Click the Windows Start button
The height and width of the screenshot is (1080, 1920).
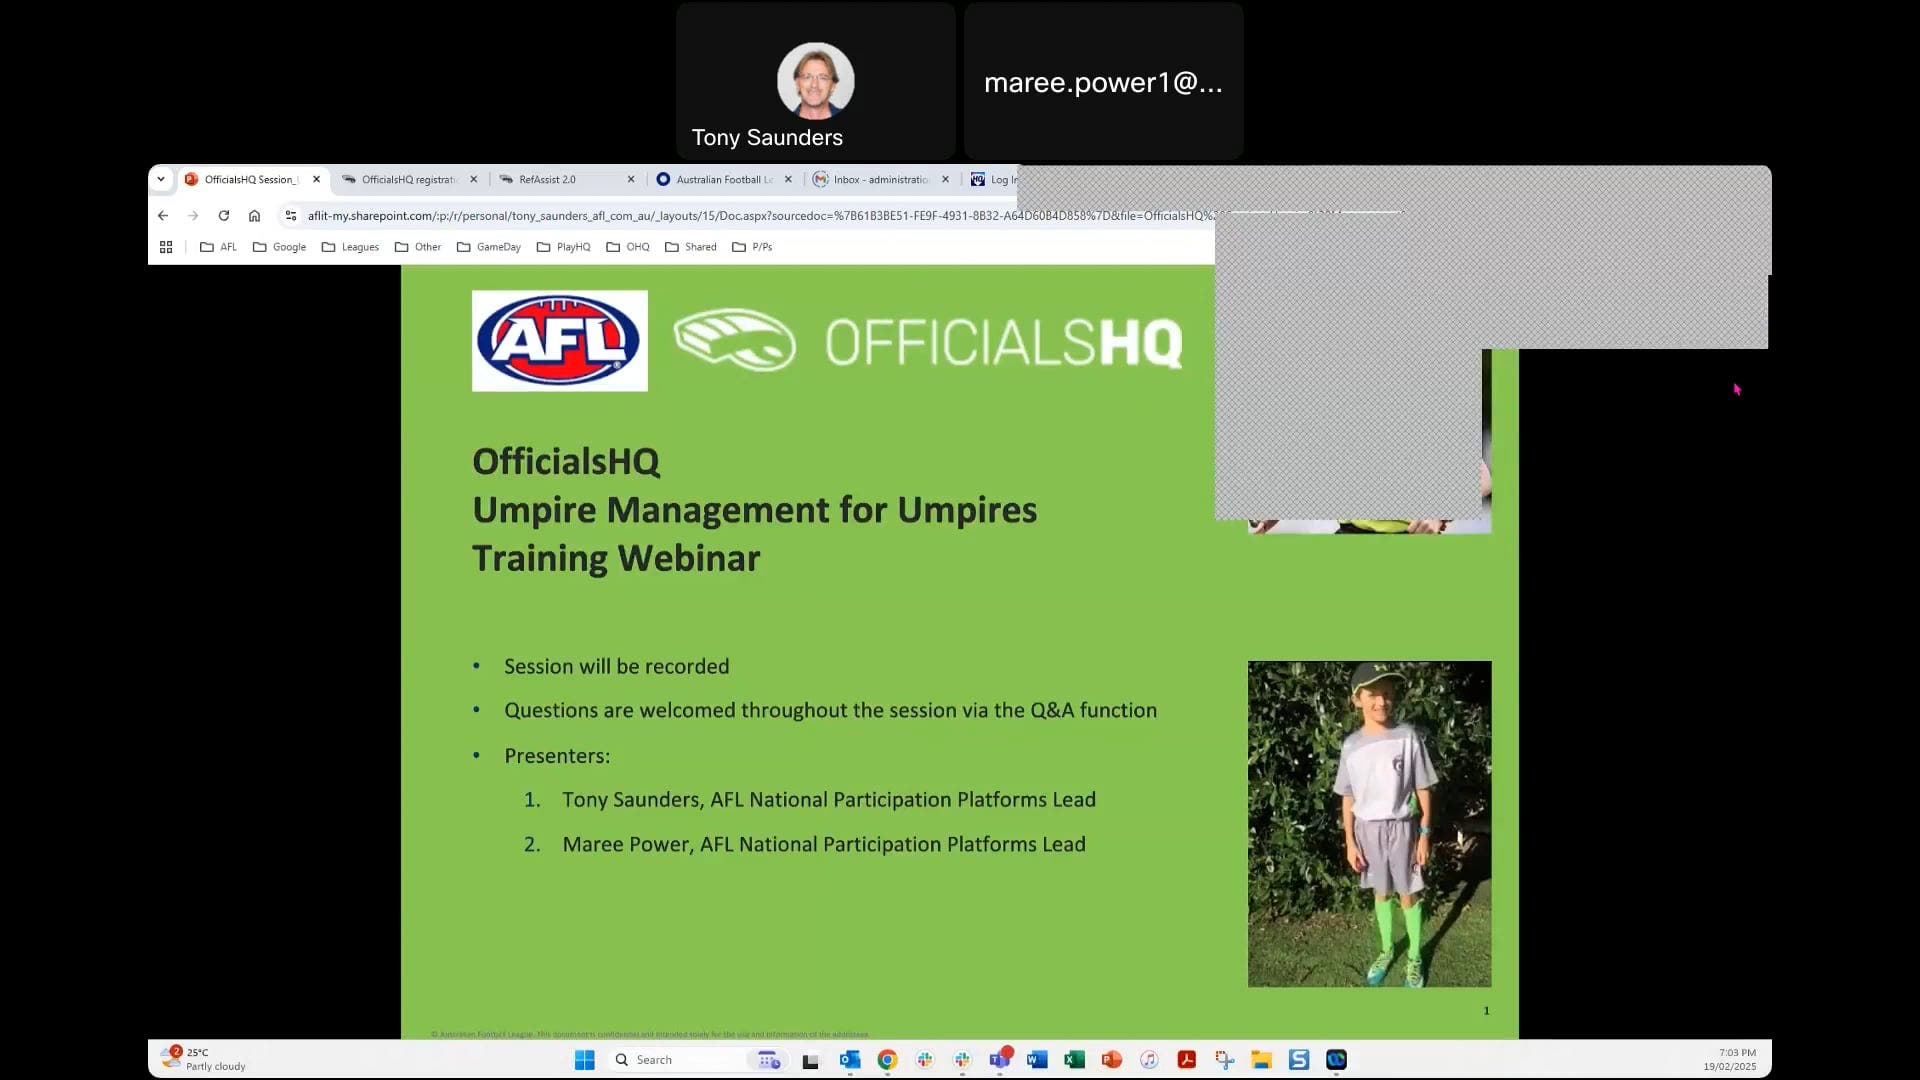pos(585,1060)
